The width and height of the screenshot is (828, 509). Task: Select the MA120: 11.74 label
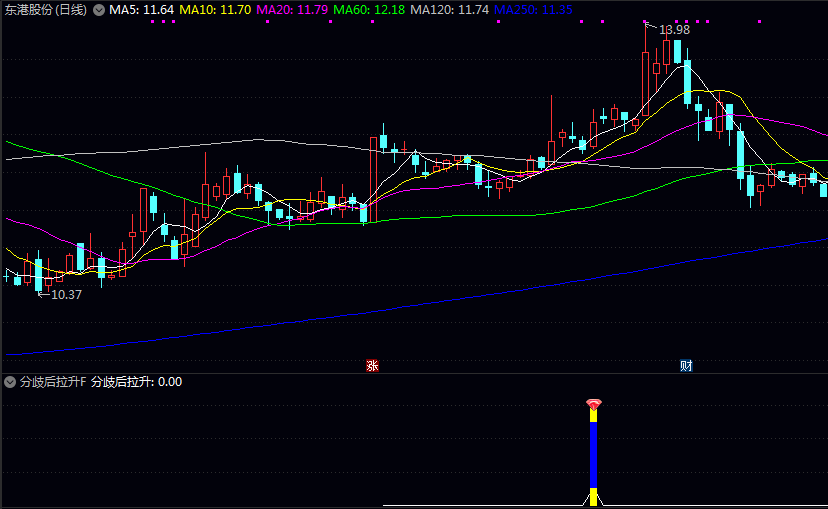(449, 10)
